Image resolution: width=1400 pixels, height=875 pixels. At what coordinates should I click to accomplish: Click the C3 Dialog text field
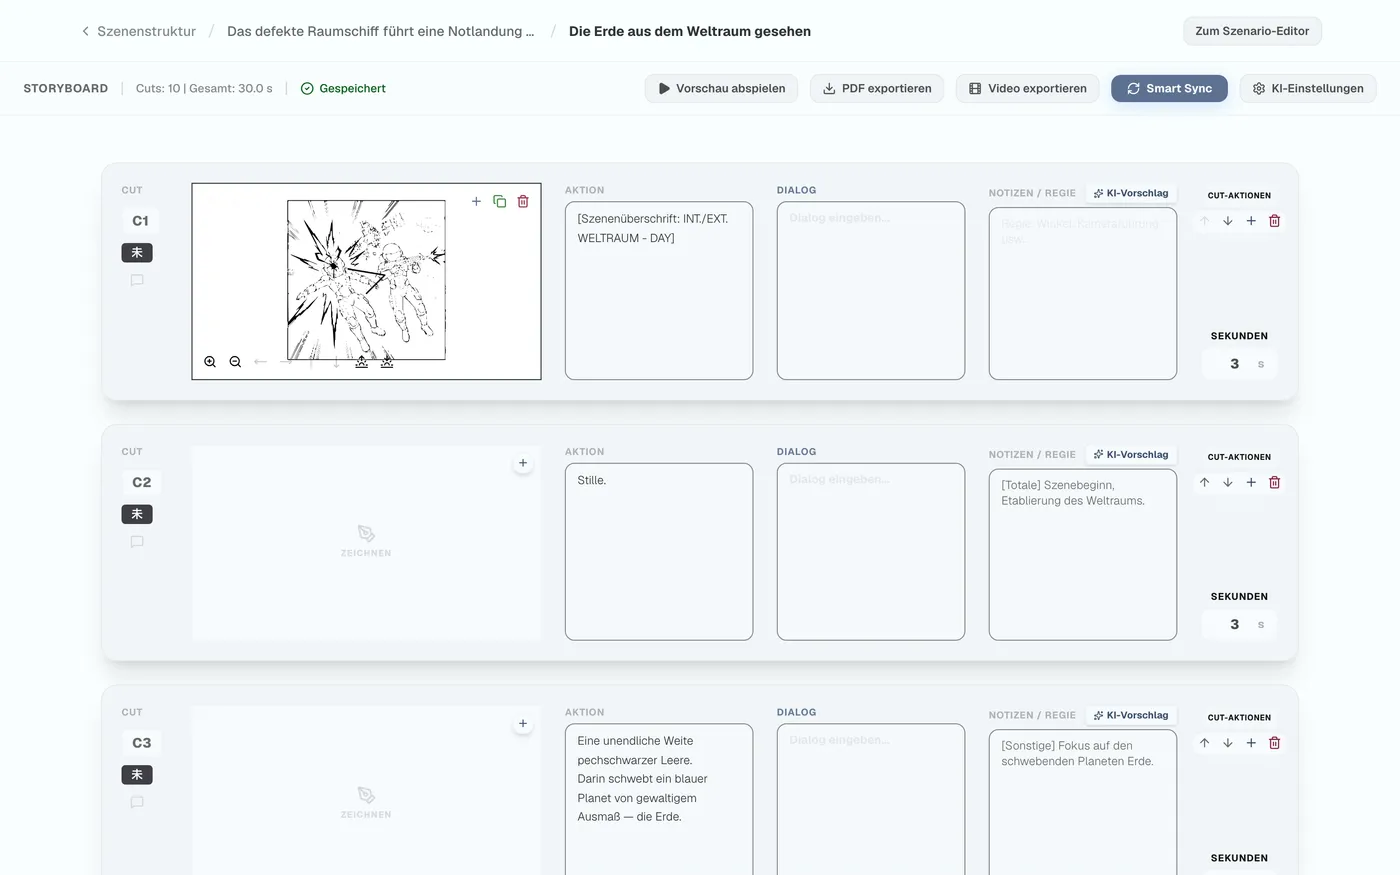[871, 800]
